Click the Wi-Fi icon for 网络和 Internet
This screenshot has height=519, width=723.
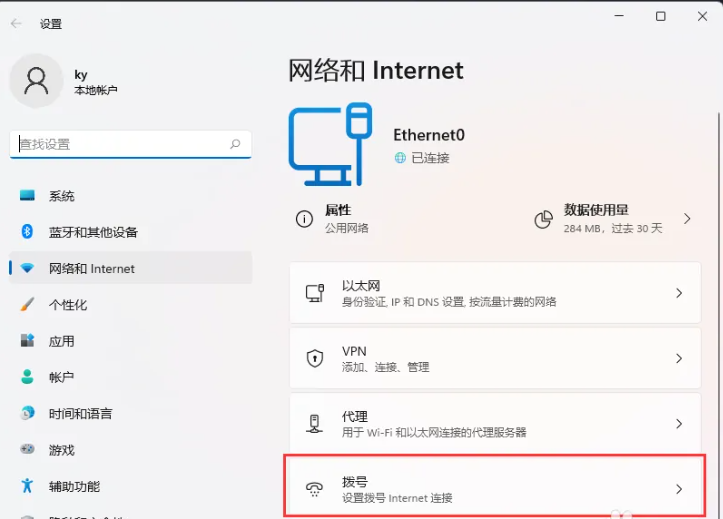click(27, 268)
